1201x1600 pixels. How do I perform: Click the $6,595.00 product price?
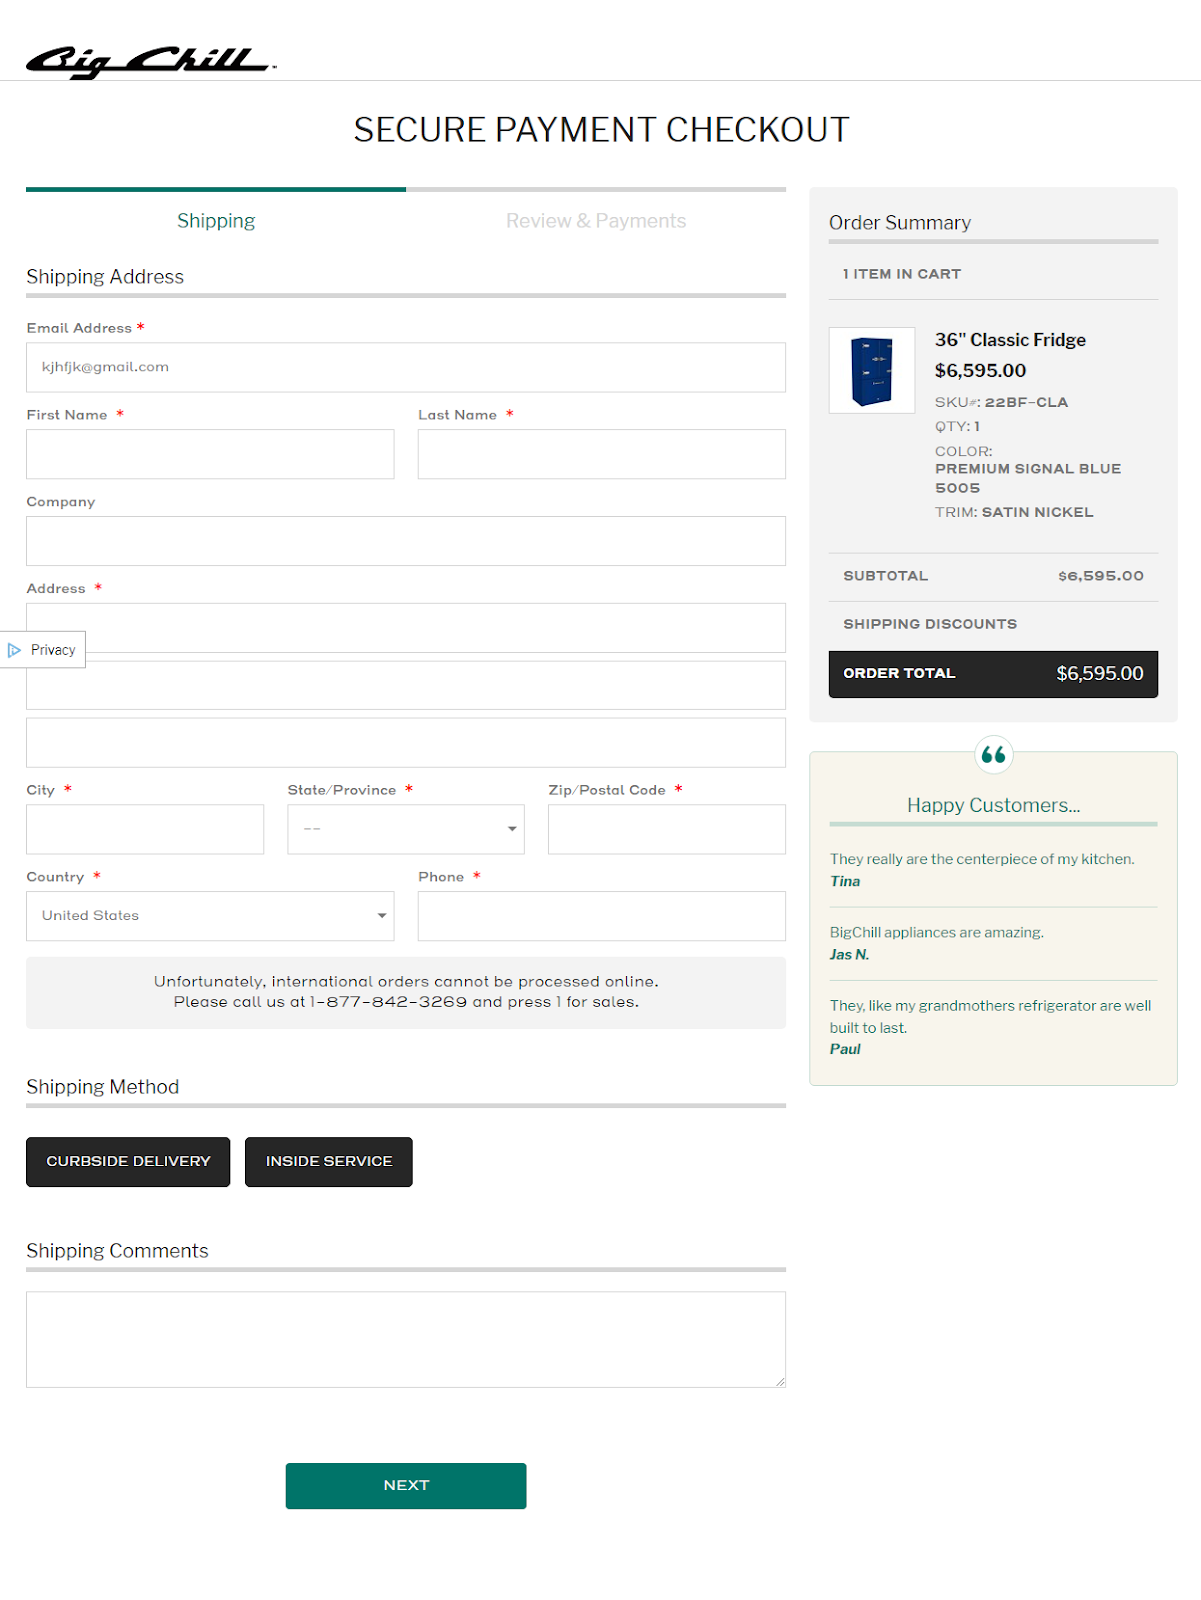980,371
